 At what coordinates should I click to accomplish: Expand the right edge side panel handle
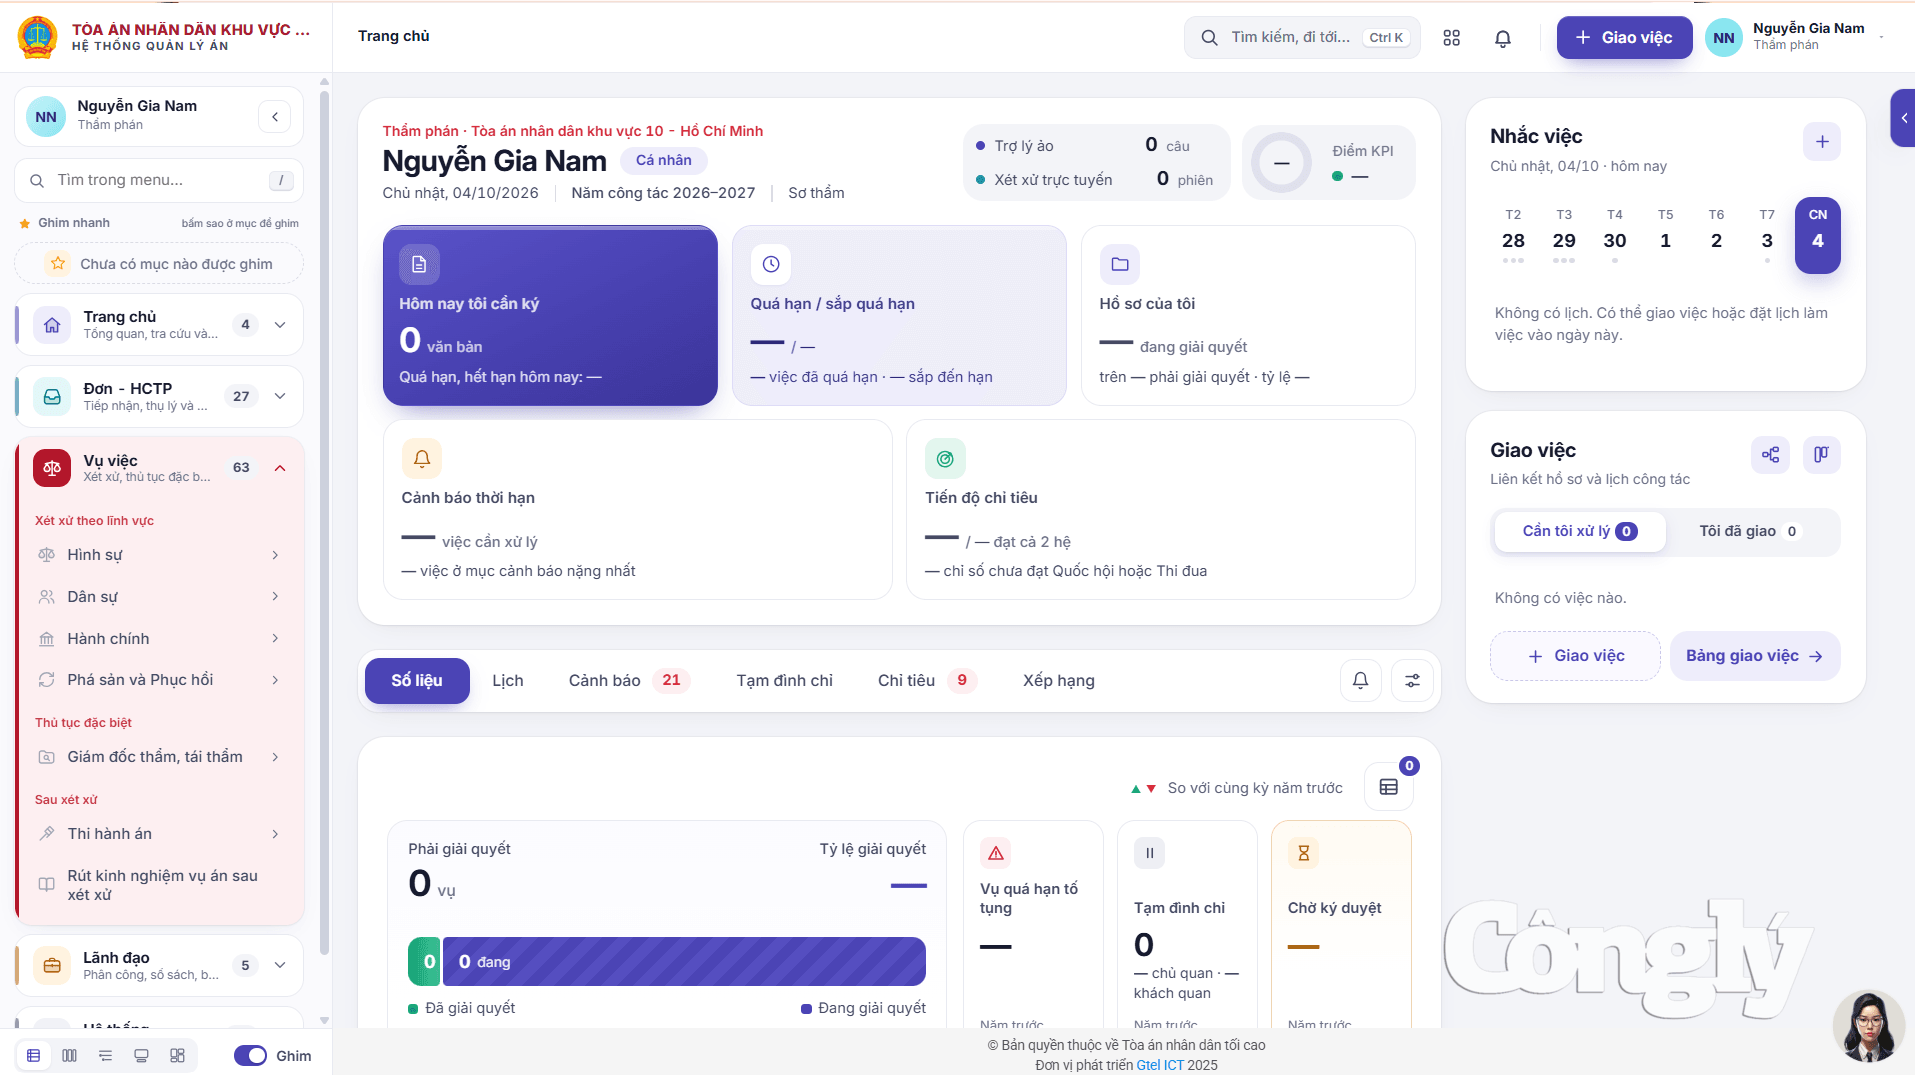tap(1903, 118)
